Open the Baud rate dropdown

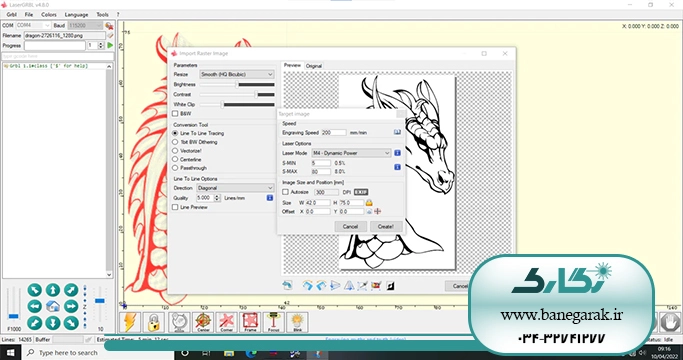tap(85, 26)
